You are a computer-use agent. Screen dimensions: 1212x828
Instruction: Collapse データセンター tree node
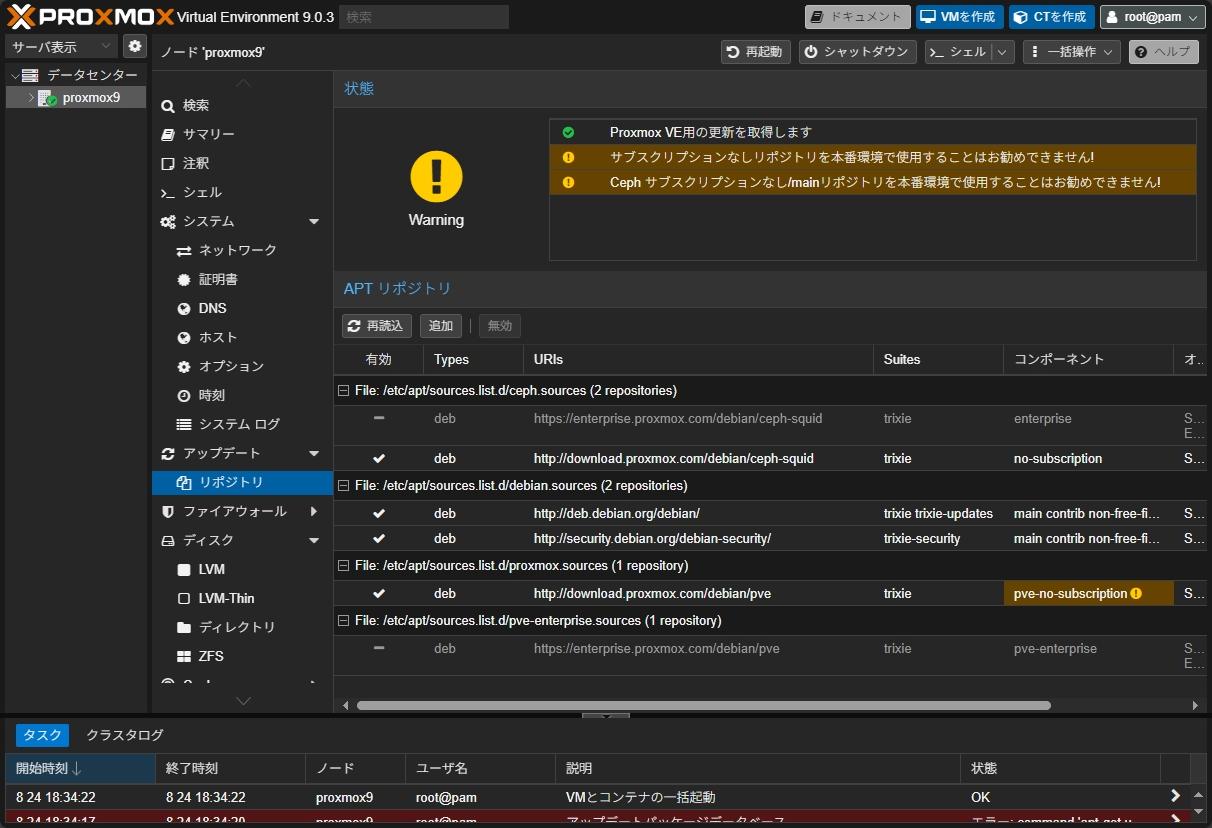[x=15, y=75]
